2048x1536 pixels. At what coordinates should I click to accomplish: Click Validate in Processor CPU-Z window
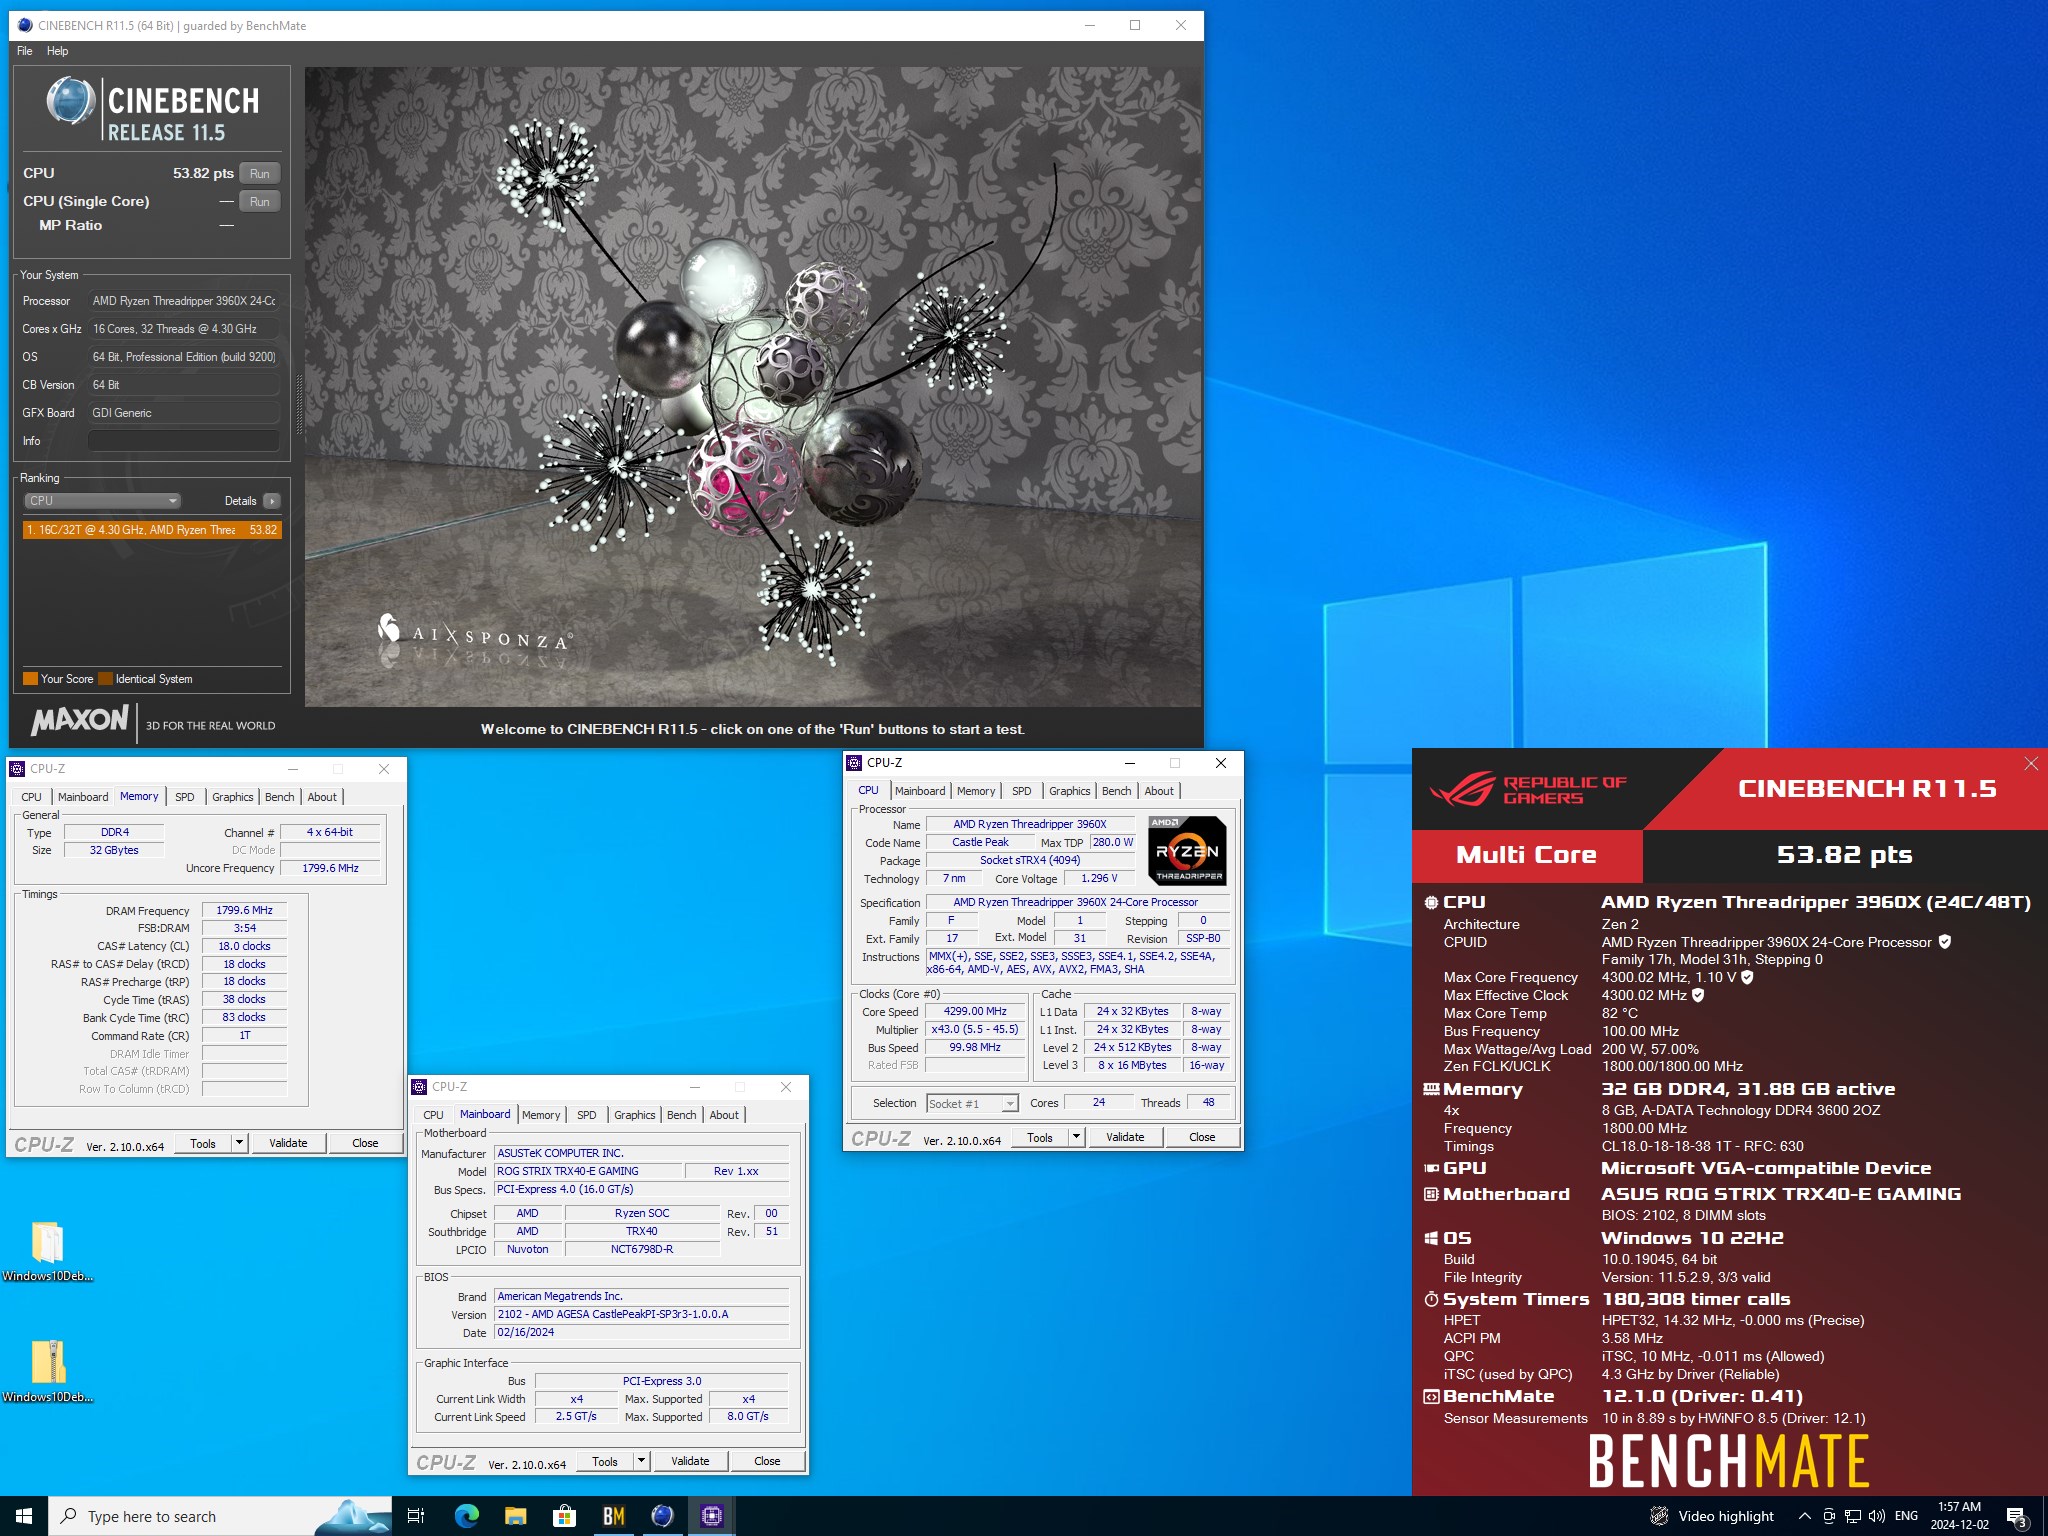coord(1125,1137)
